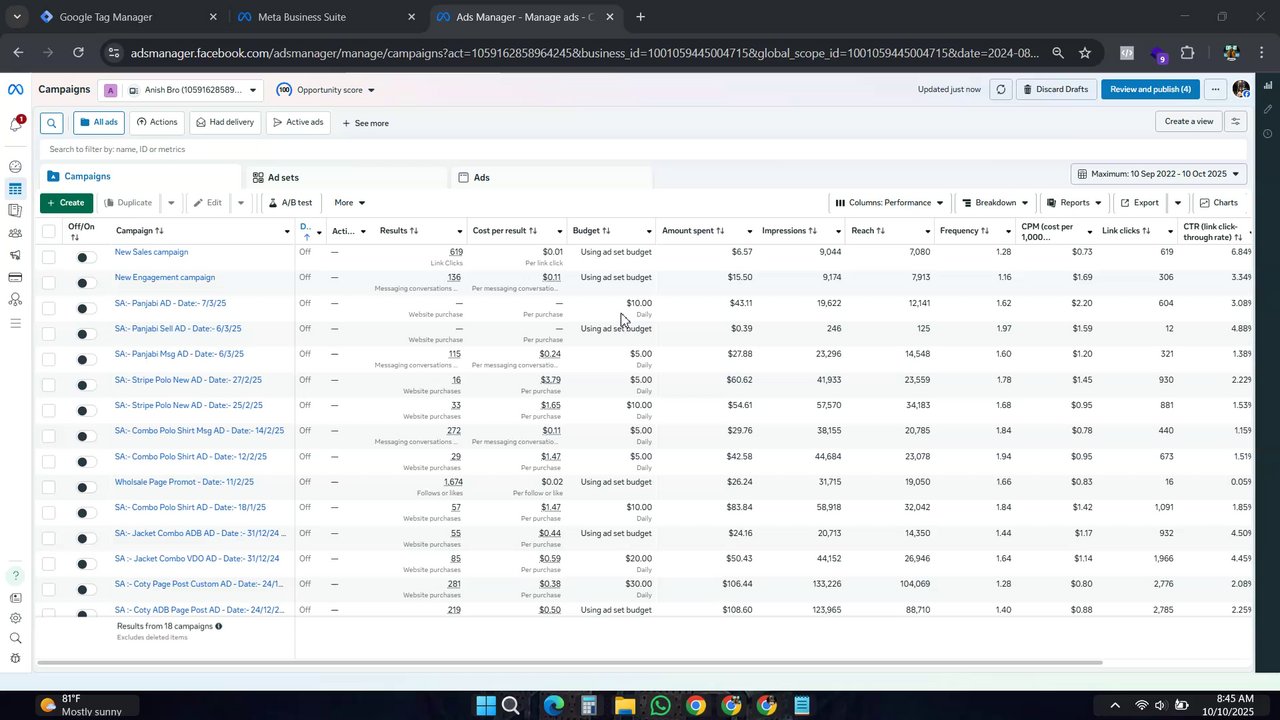Switch to the Meta Business Suite browser tab
The image size is (1280, 720).
327,17
